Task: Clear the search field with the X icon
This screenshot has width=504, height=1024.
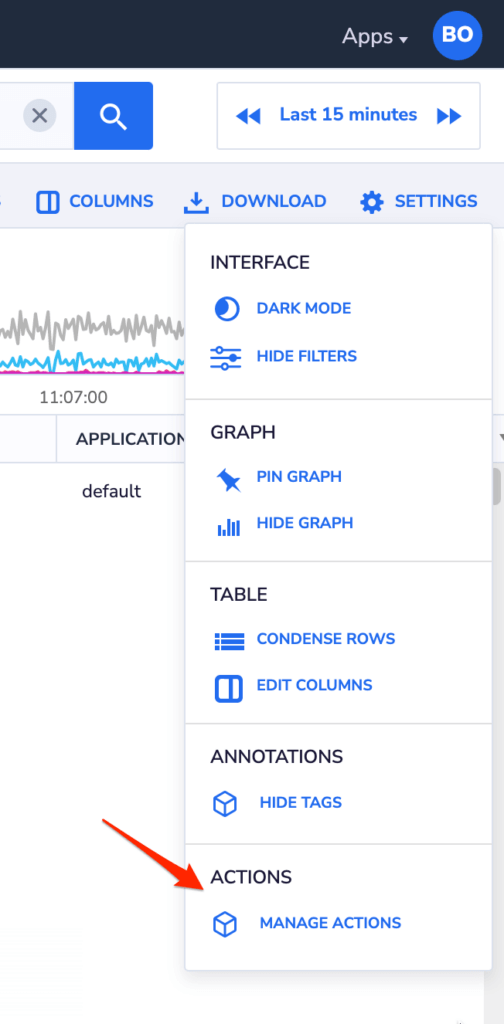Action: [40, 116]
